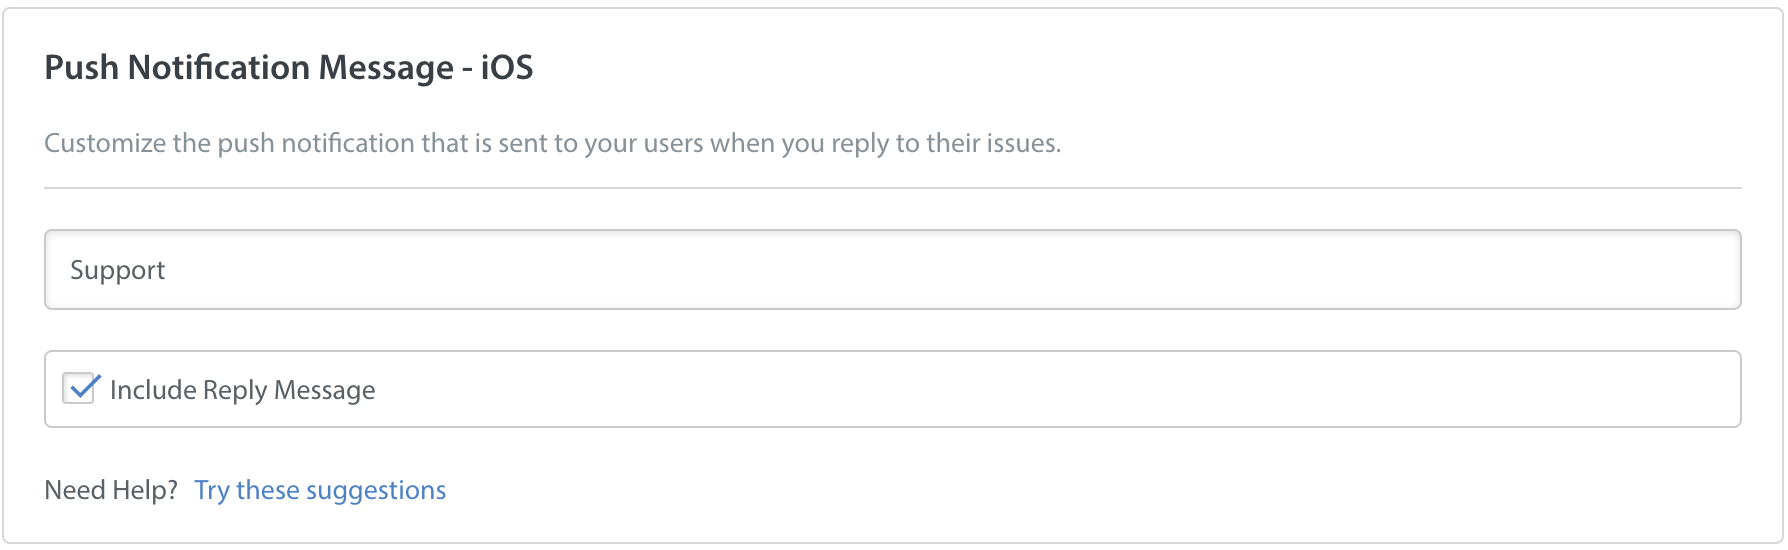Select the Push Notification Message - iOS heading

pyautogui.click(x=289, y=67)
